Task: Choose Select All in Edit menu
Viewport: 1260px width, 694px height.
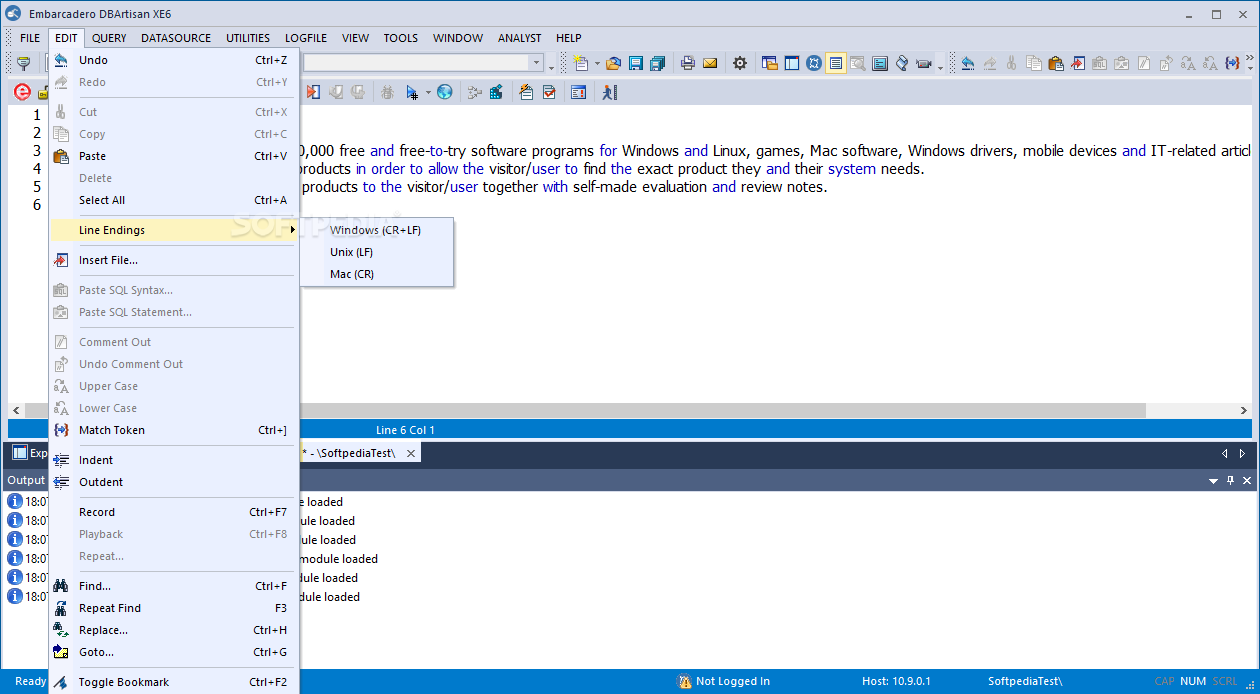Action: [x=173, y=200]
